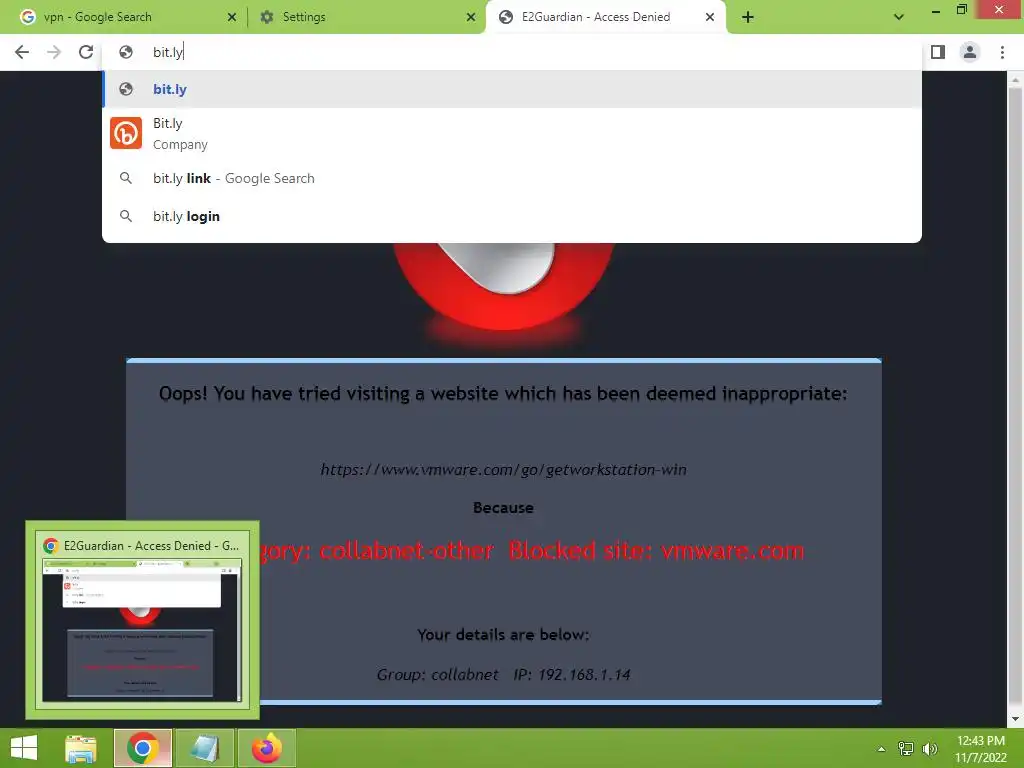The width and height of the screenshot is (1024, 768).
Task: Click the blocked vmware.com URL text
Action: coord(503,470)
